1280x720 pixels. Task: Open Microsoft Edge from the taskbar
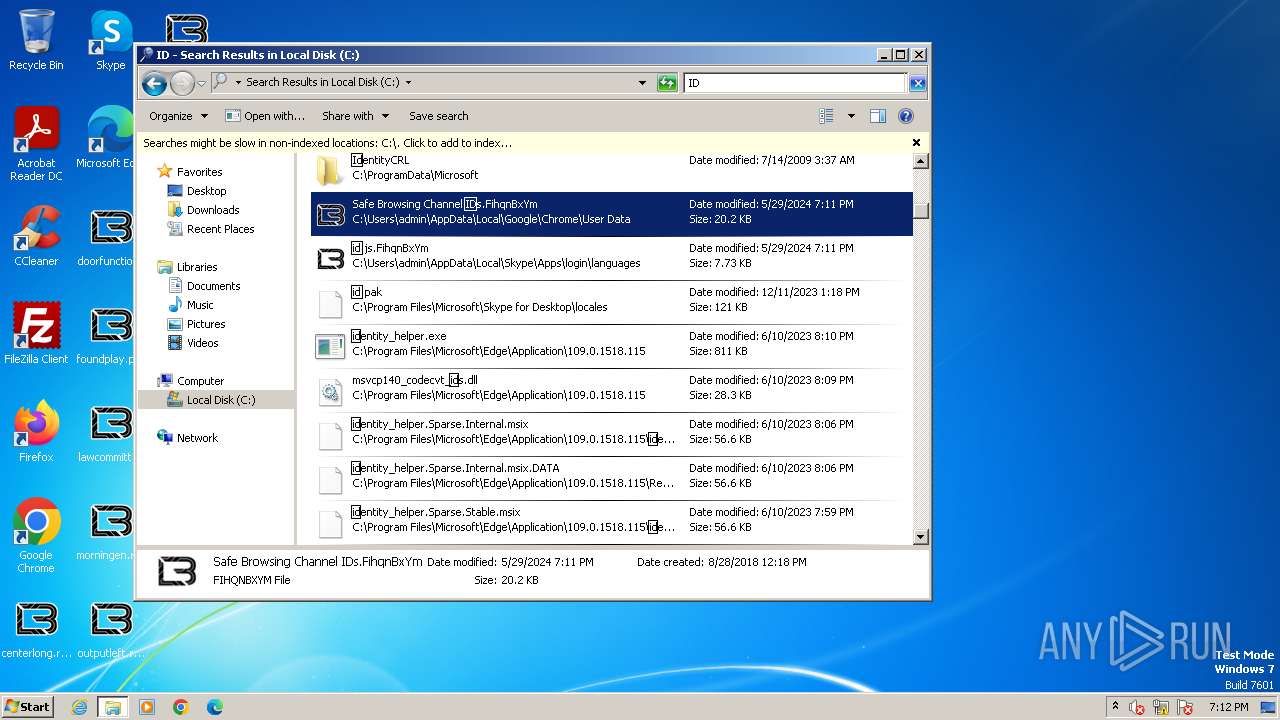coord(214,707)
